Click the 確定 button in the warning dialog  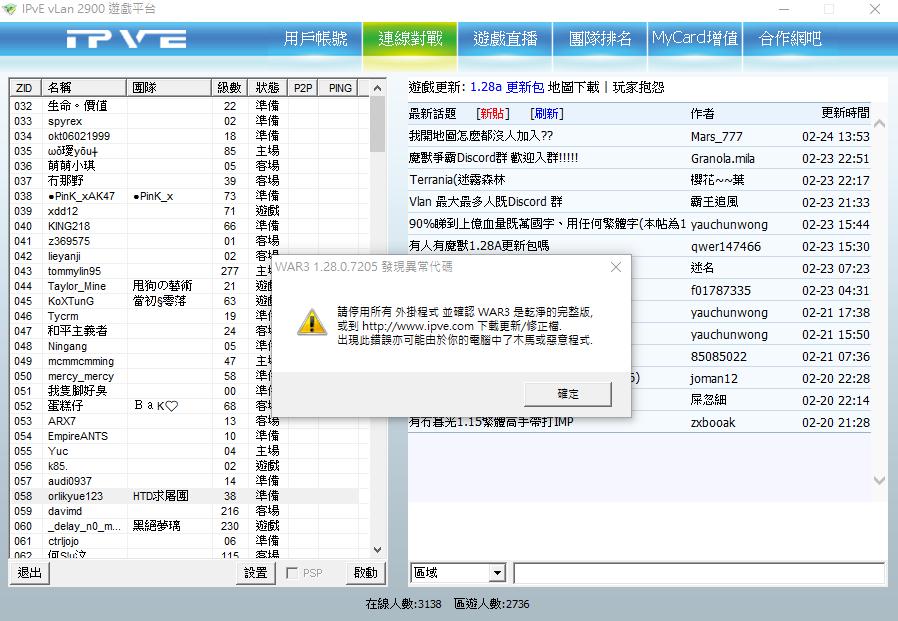568,394
